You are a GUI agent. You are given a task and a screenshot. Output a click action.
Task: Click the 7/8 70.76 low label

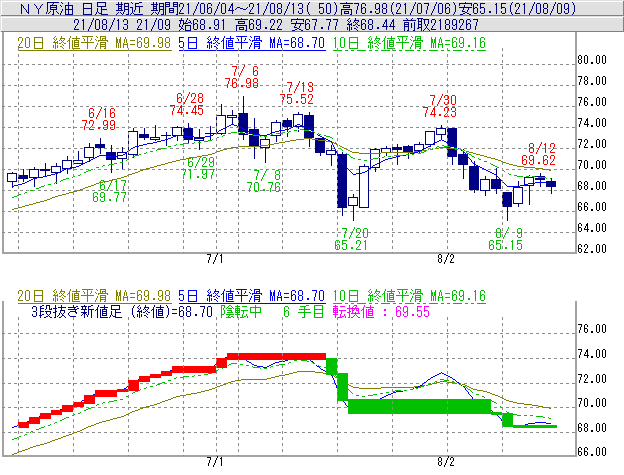263,181
